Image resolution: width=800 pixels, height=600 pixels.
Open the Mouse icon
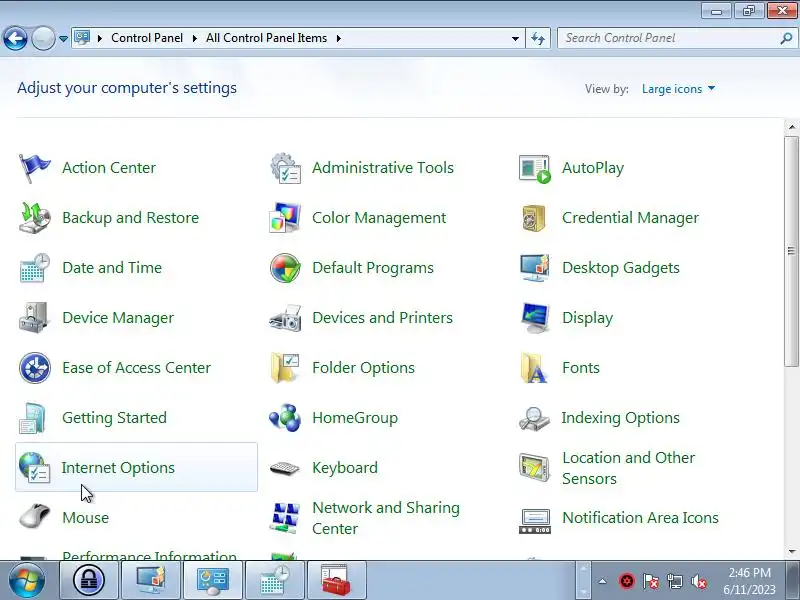click(34, 516)
